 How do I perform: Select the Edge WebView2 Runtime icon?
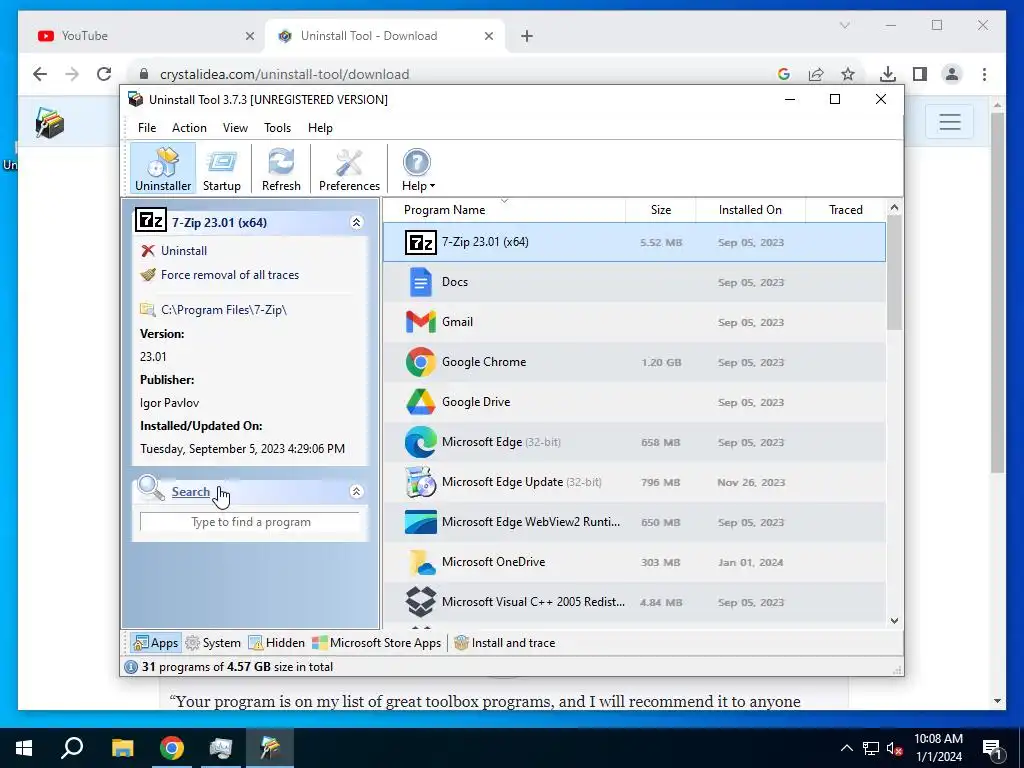(421, 522)
